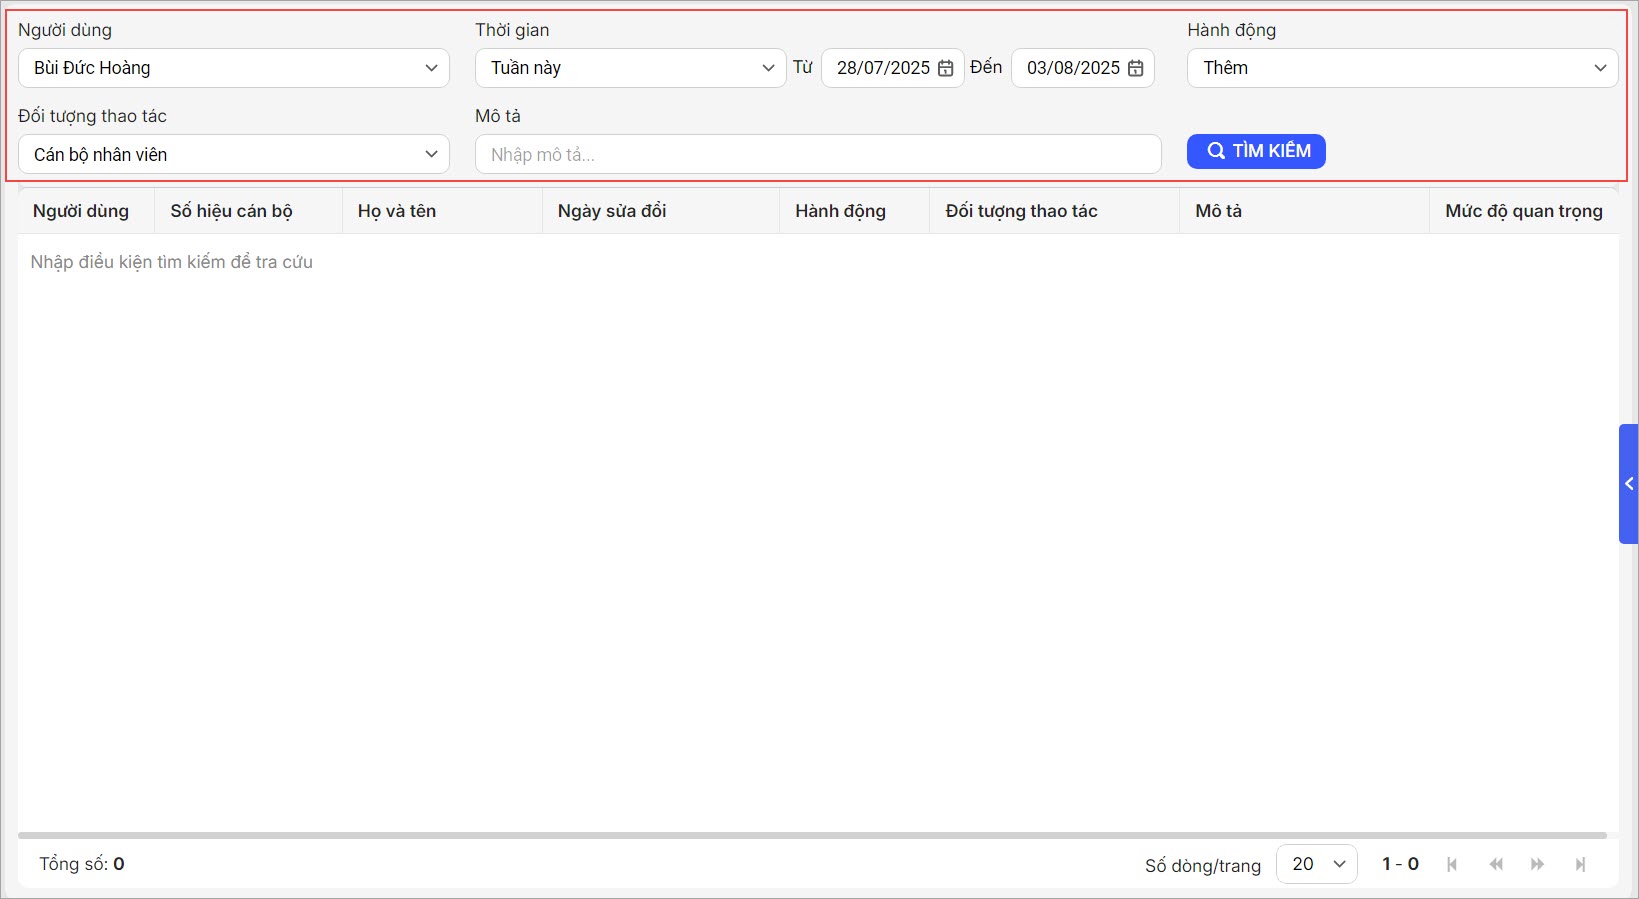Open the Người dùng dropdown
The height and width of the screenshot is (899, 1639).
tap(233, 68)
